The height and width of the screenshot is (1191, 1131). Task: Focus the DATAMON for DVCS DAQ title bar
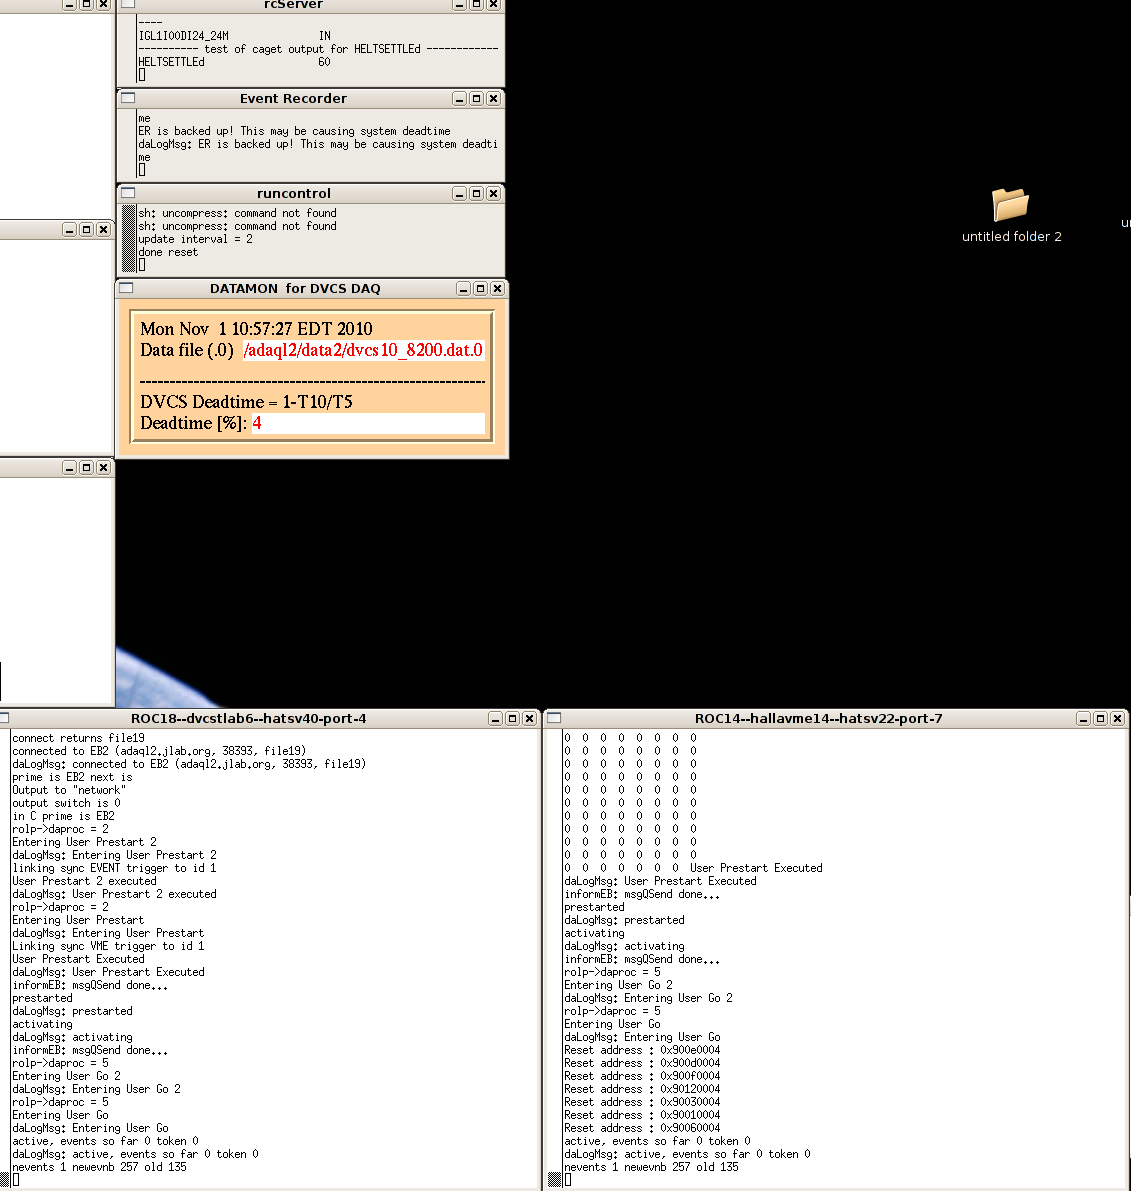click(295, 289)
